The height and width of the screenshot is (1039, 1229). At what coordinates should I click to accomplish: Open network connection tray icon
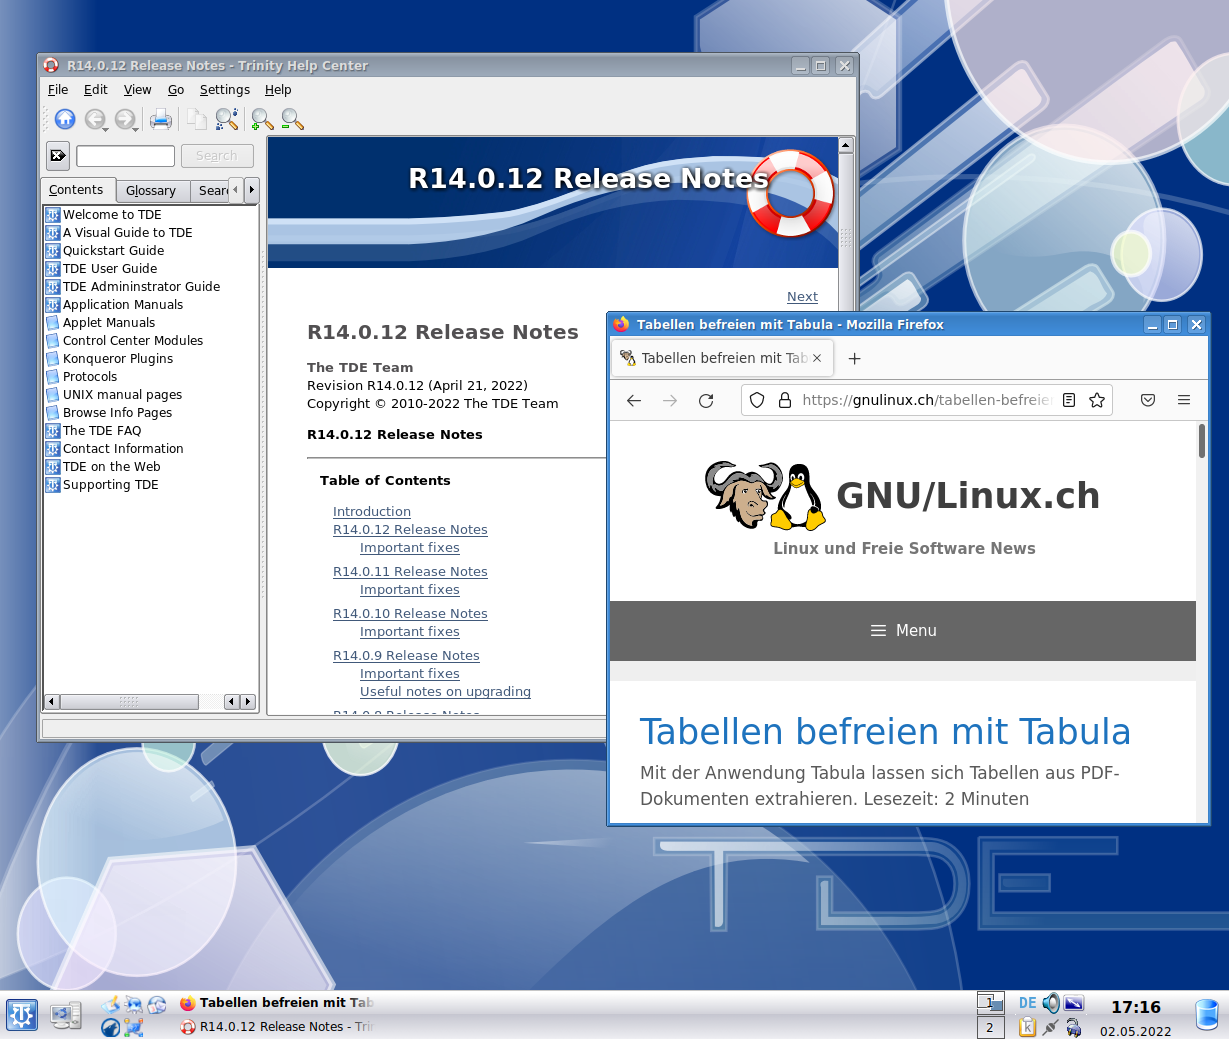1050,1027
